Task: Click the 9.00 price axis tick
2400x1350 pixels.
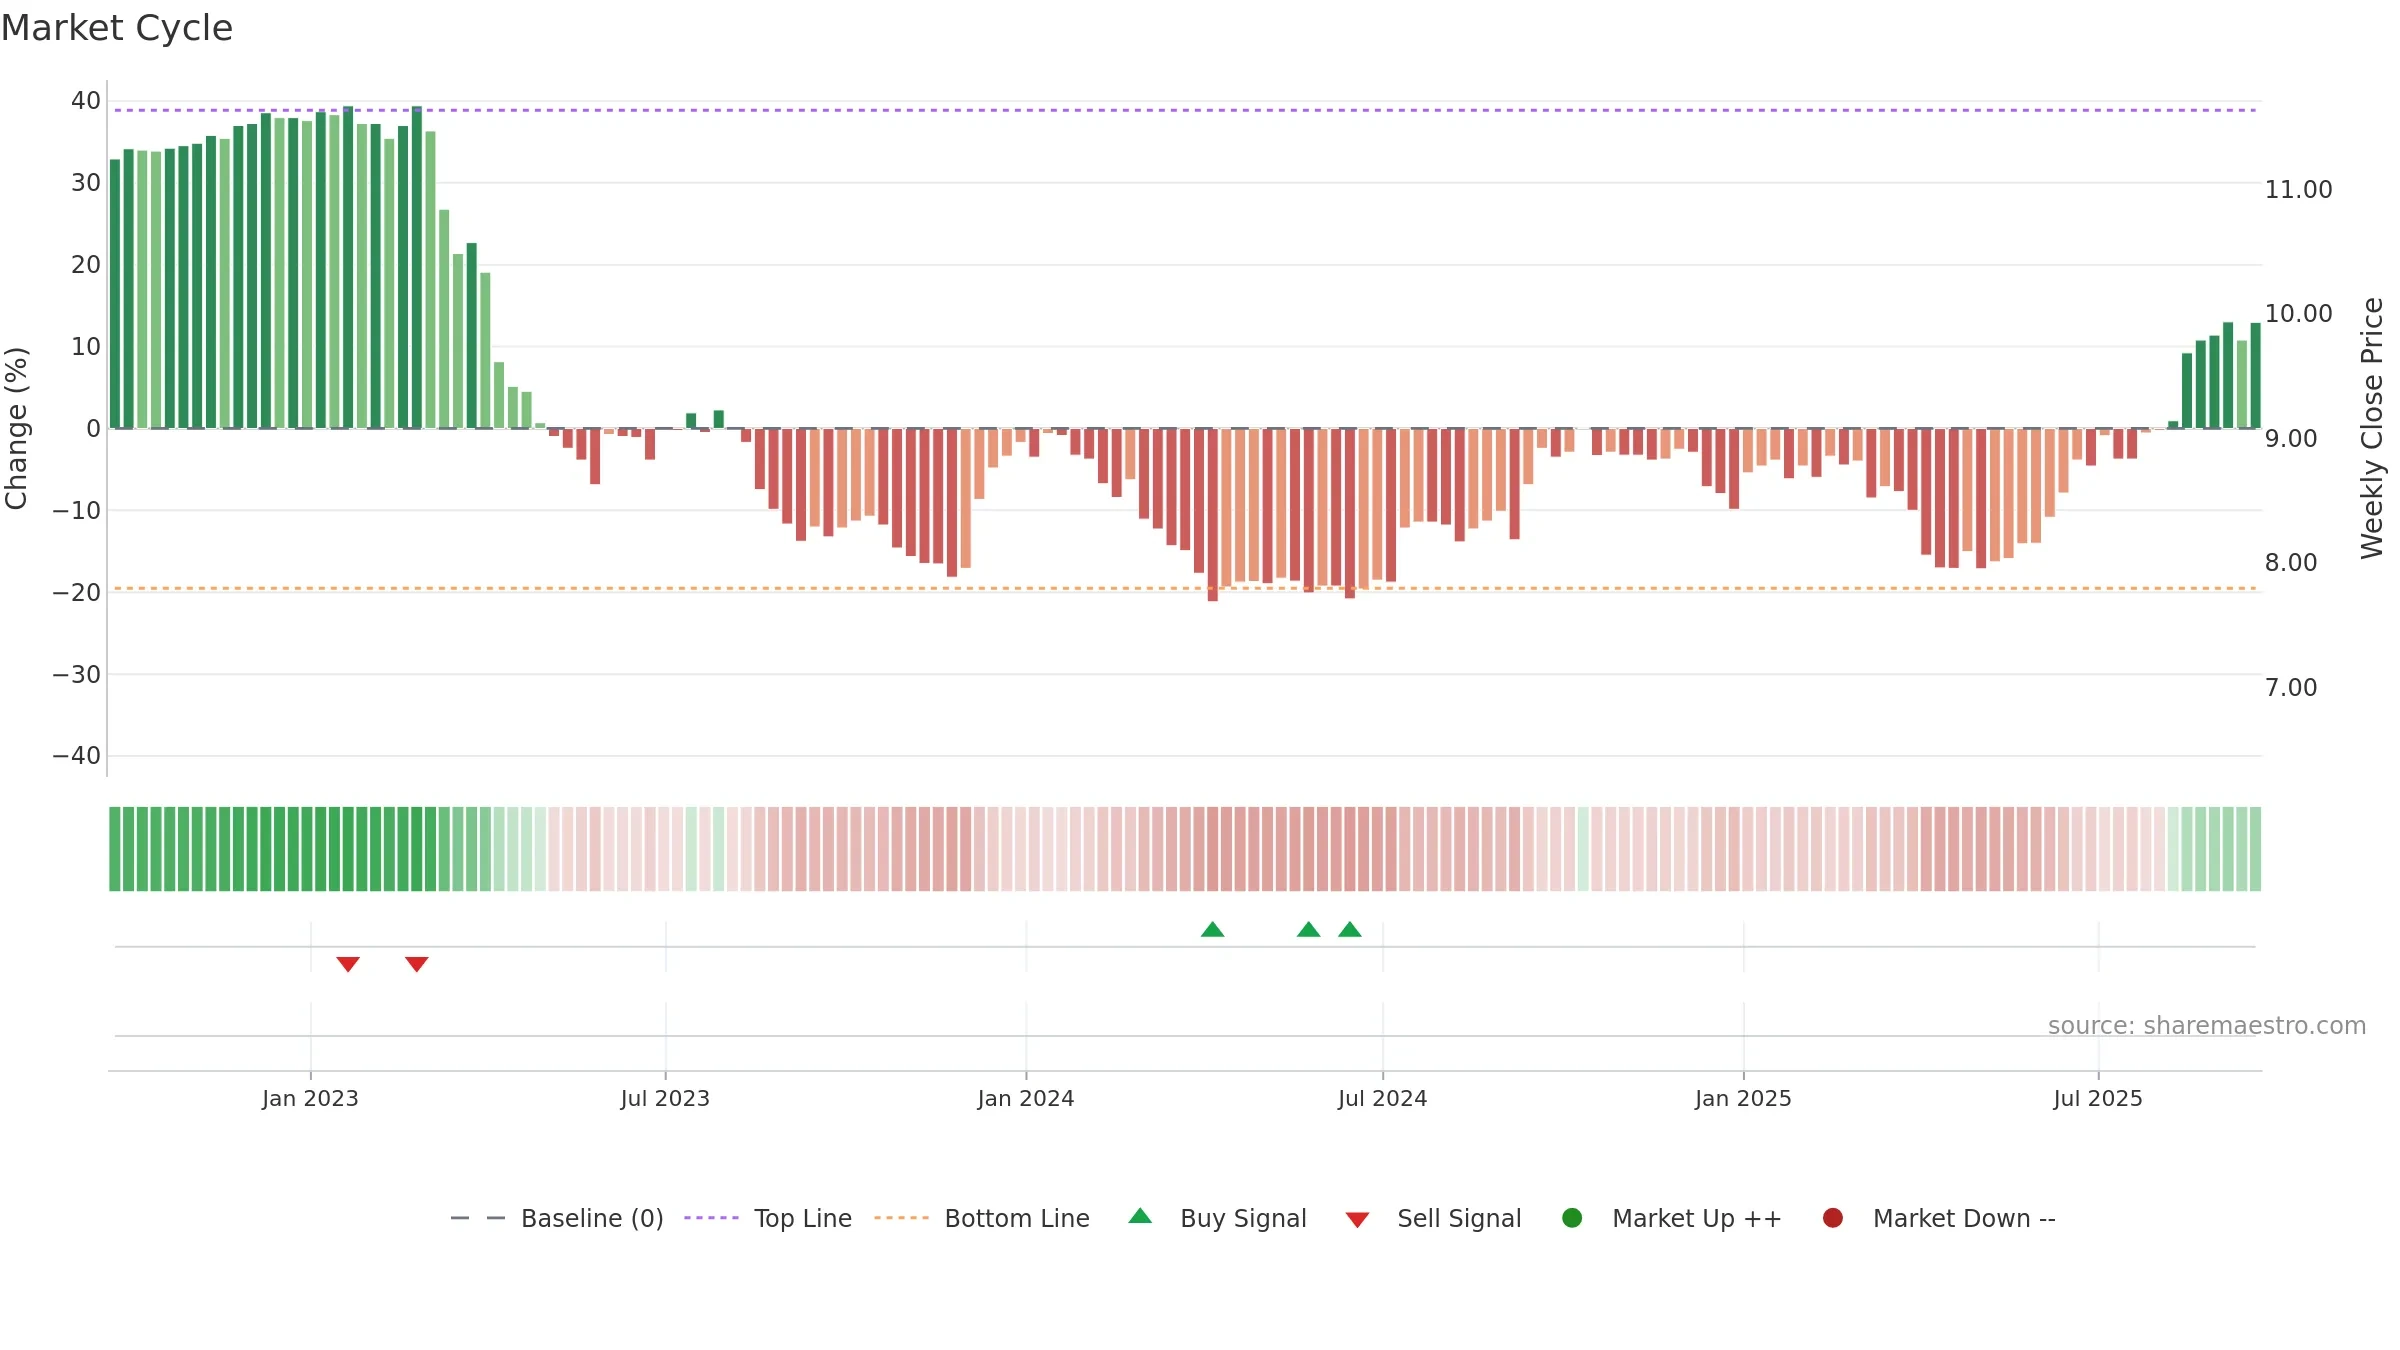Action: [x=2291, y=438]
